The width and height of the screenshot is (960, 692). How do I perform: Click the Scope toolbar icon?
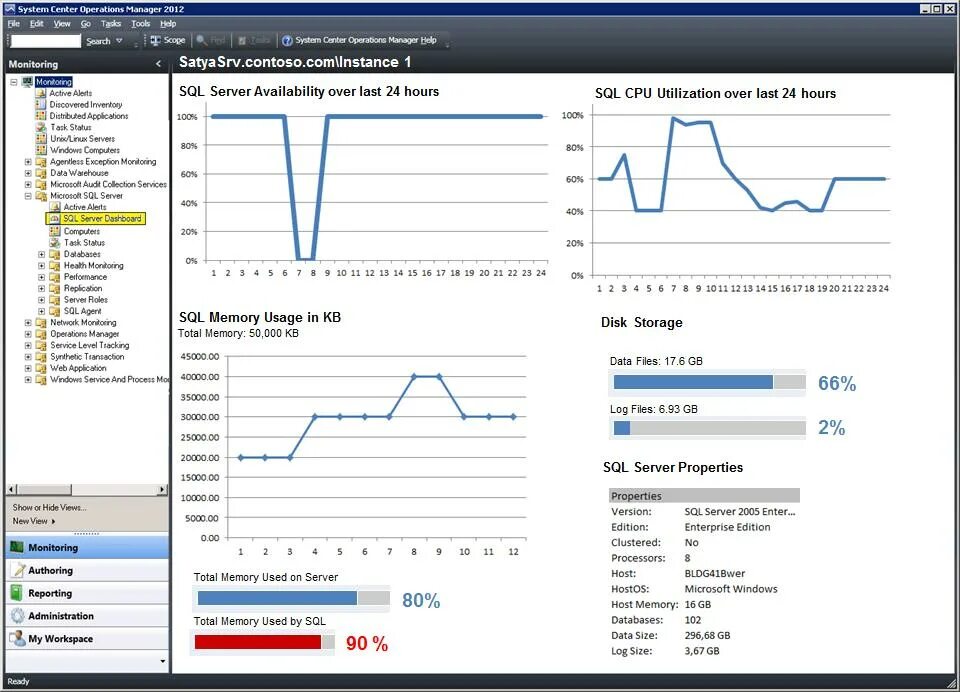[167, 40]
